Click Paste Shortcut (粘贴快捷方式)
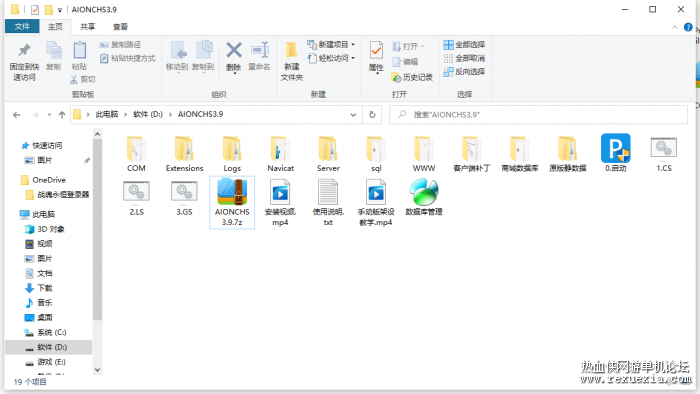The image size is (700, 394). [x=128, y=58]
